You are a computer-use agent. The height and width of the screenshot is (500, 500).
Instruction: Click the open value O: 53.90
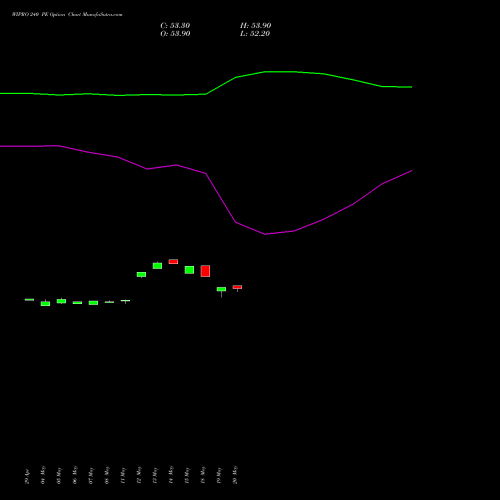175,34
